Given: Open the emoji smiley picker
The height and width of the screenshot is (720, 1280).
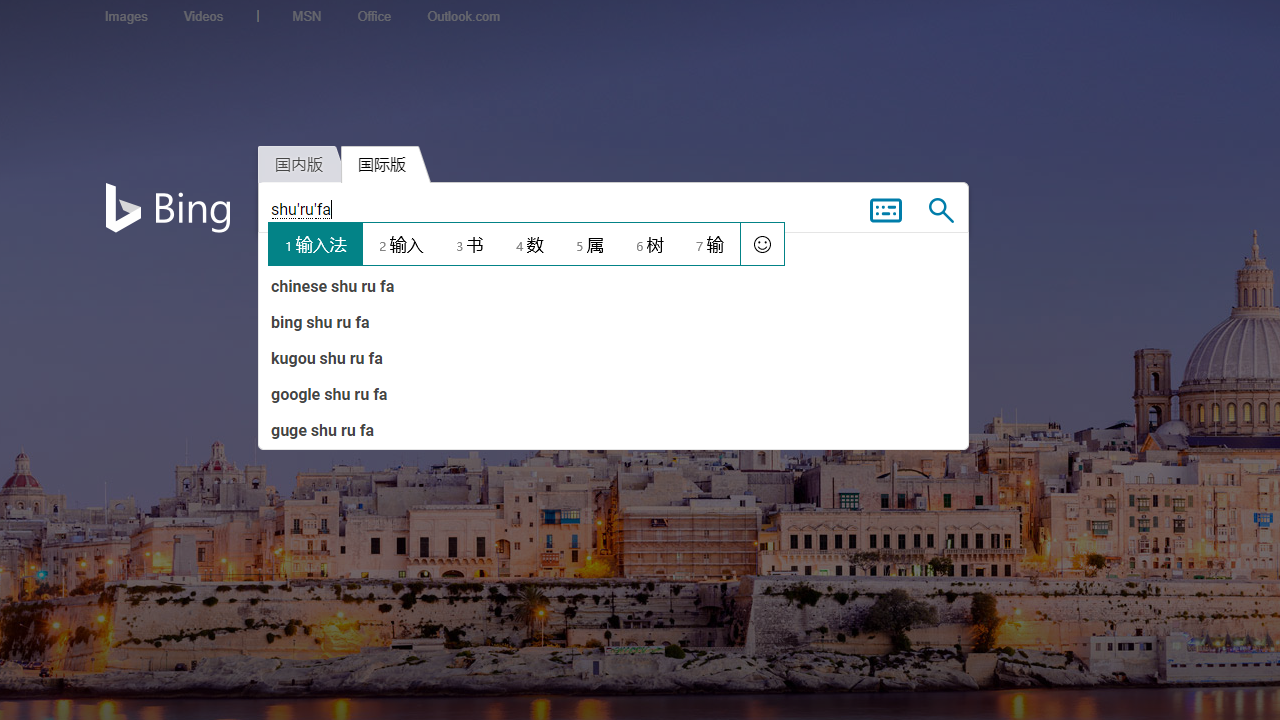Looking at the screenshot, I should click(x=762, y=244).
